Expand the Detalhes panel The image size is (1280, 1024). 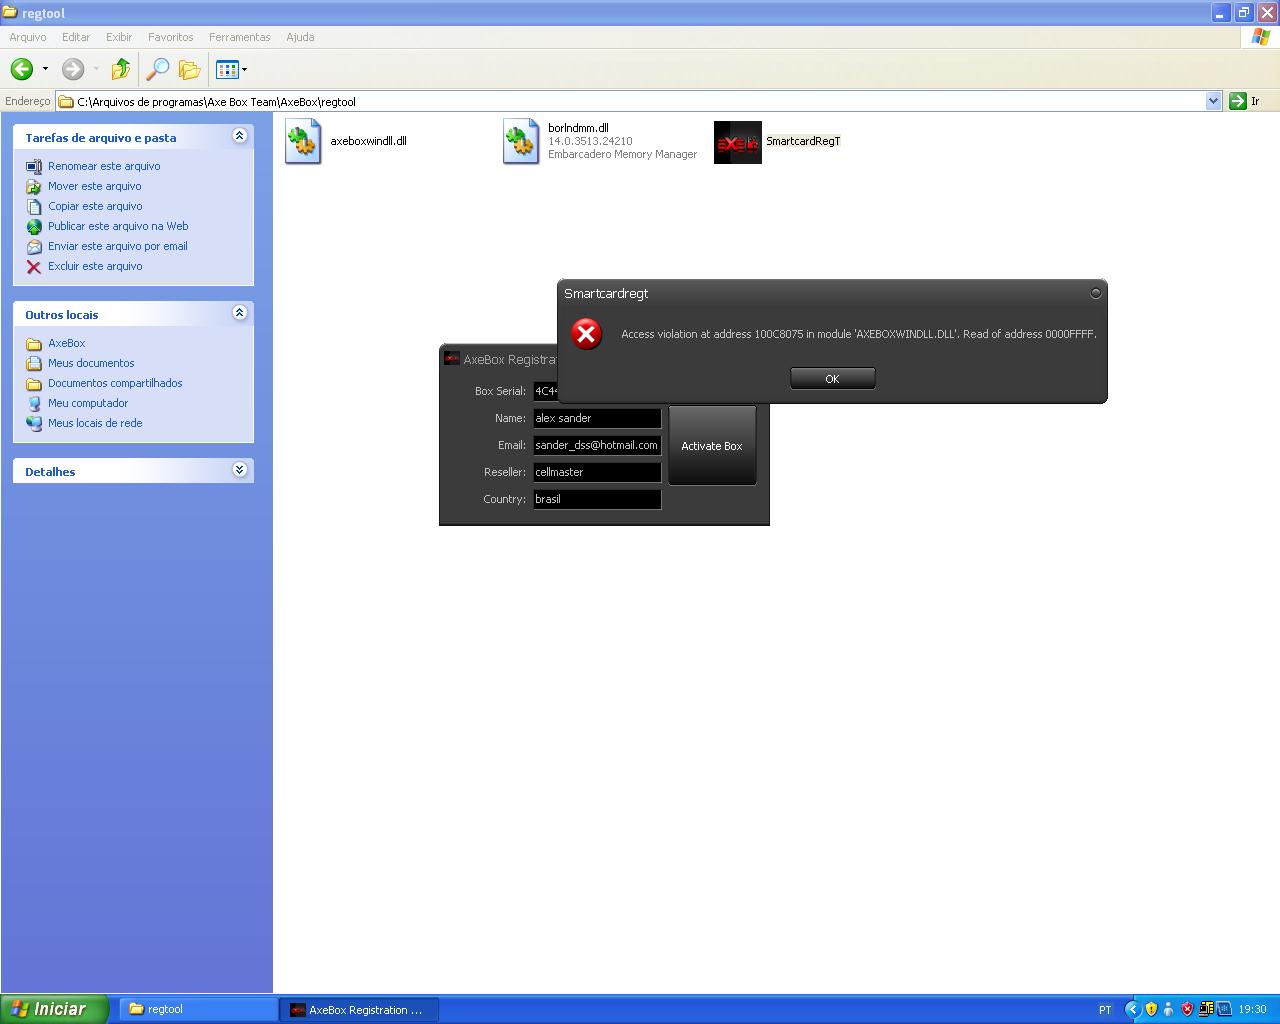[x=239, y=470]
